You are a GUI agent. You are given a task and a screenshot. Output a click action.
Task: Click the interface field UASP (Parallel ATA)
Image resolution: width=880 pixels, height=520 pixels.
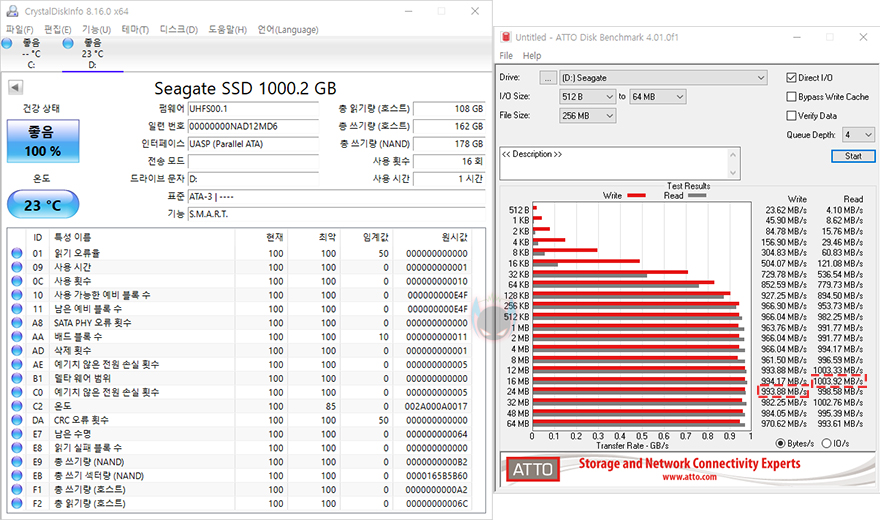tap(253, 144)
